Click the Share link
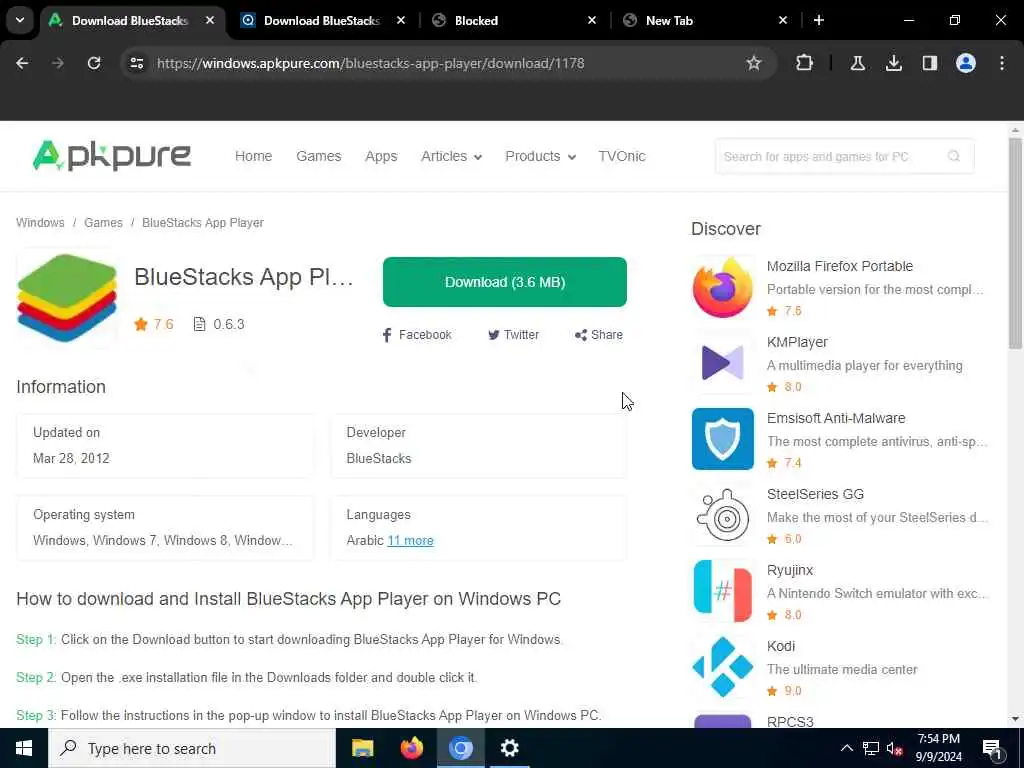This screenshot has width=1024, height=768. pos(598,334)
